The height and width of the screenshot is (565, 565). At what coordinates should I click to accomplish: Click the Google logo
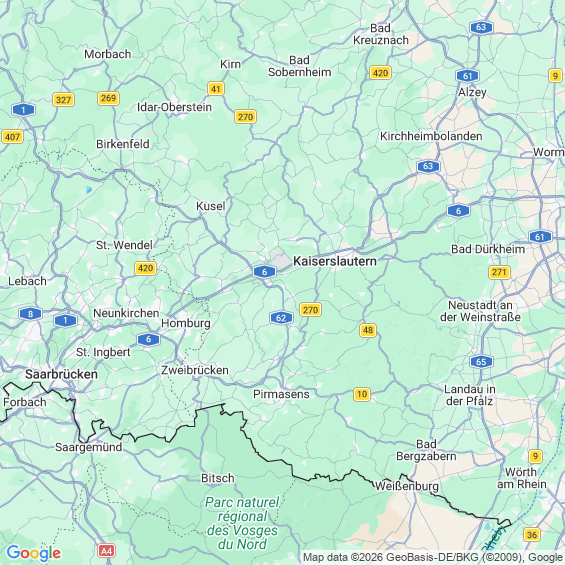(x=34, y=553)
